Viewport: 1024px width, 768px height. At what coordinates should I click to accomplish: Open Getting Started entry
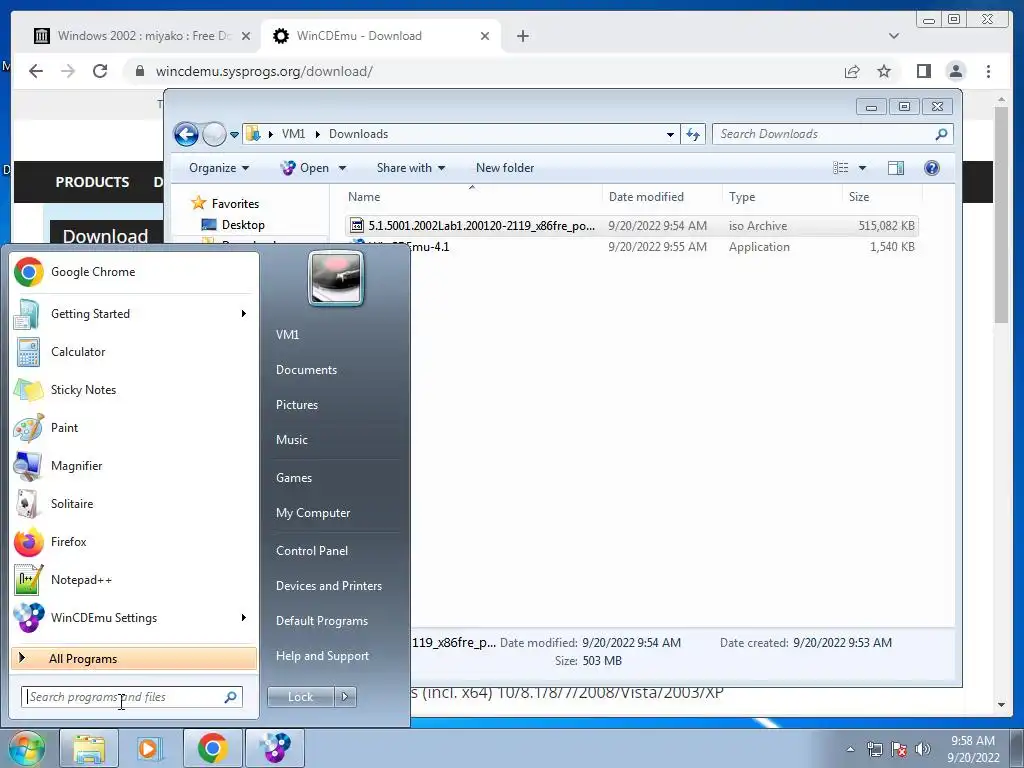click(134, 314)
